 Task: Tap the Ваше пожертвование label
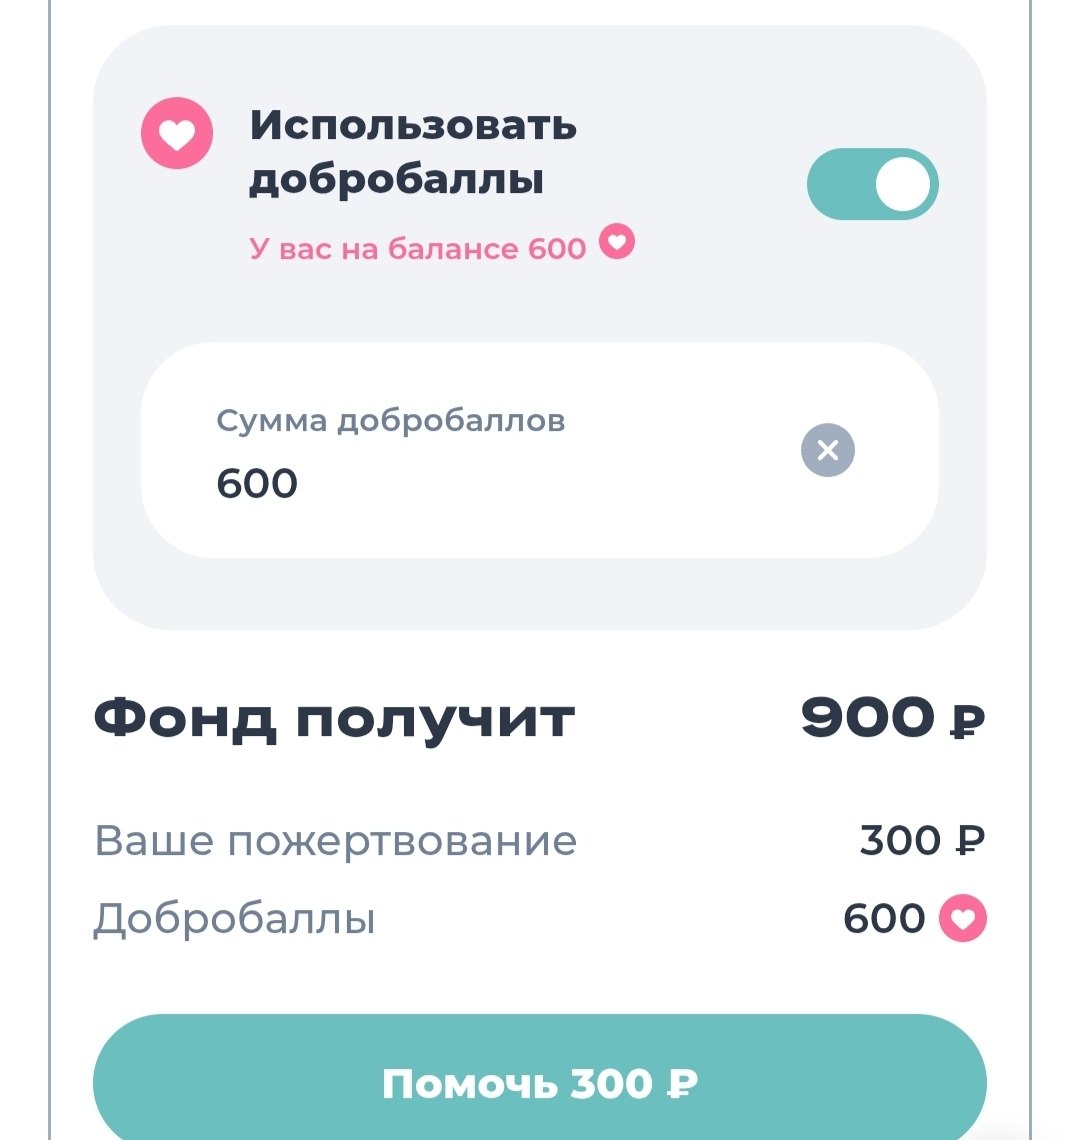point(335,841)
